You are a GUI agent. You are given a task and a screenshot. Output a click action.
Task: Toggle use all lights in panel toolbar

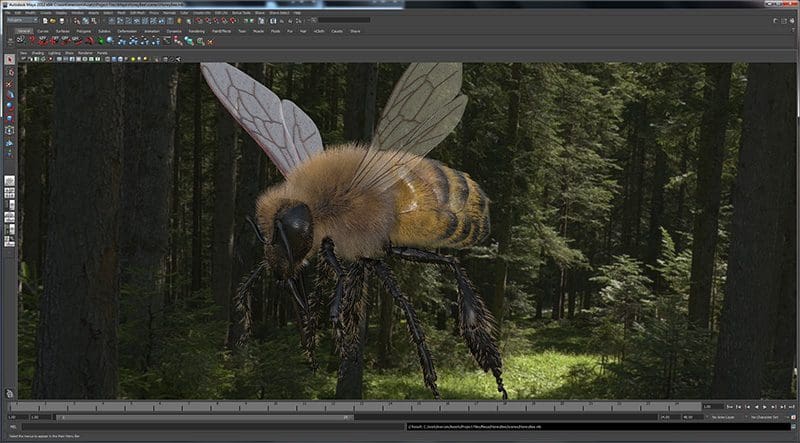[x=133, y=59]
